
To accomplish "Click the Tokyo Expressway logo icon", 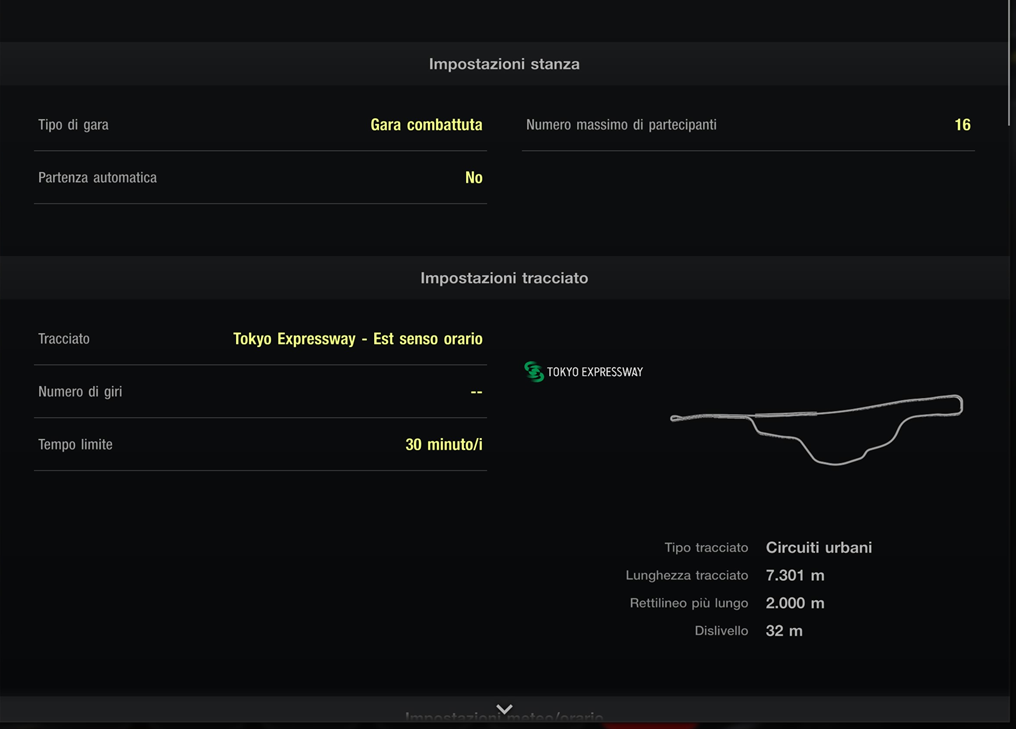I will pos(534,372).
